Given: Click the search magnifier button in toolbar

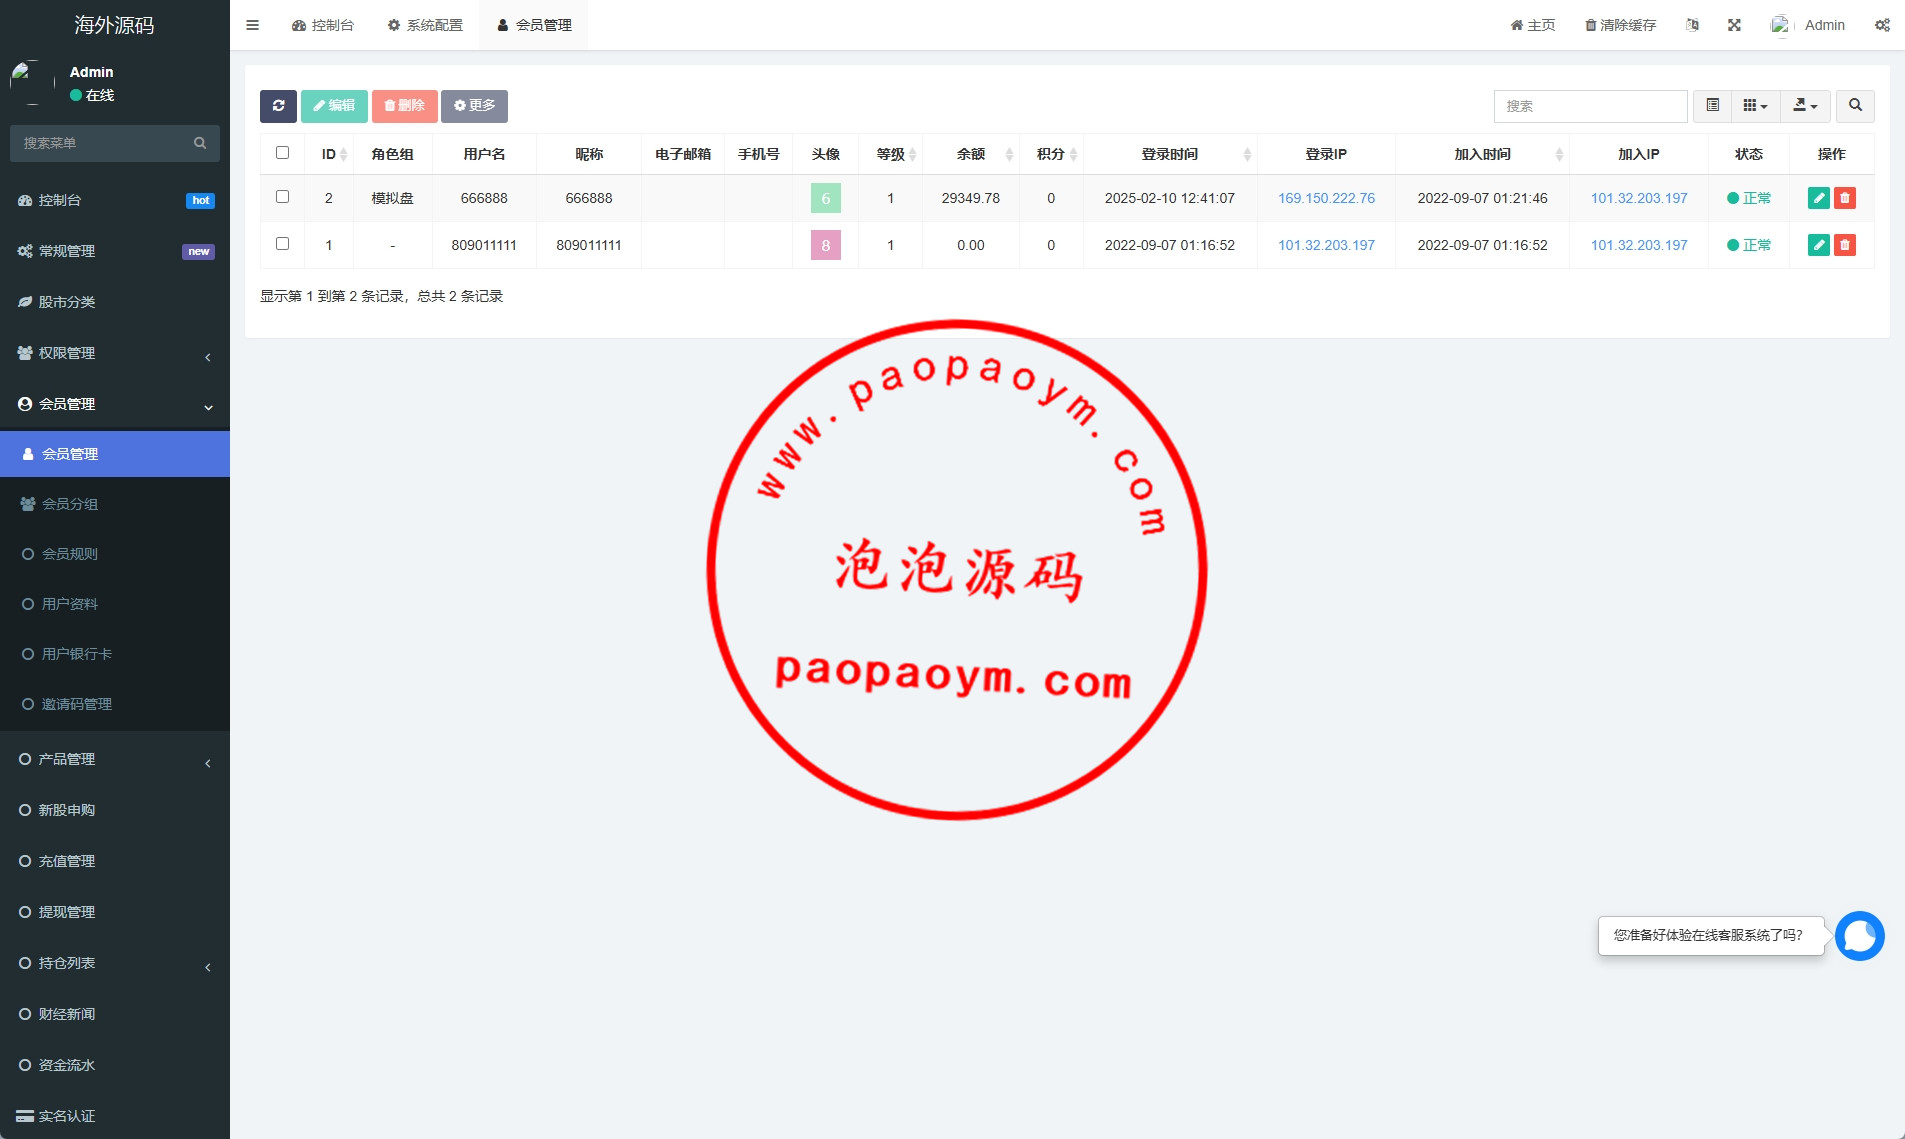Looking at the screenshot, I should pos(1855,106).
